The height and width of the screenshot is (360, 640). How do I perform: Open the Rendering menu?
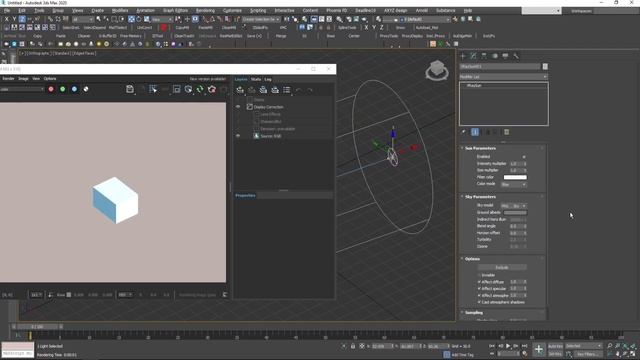point(205,10)
